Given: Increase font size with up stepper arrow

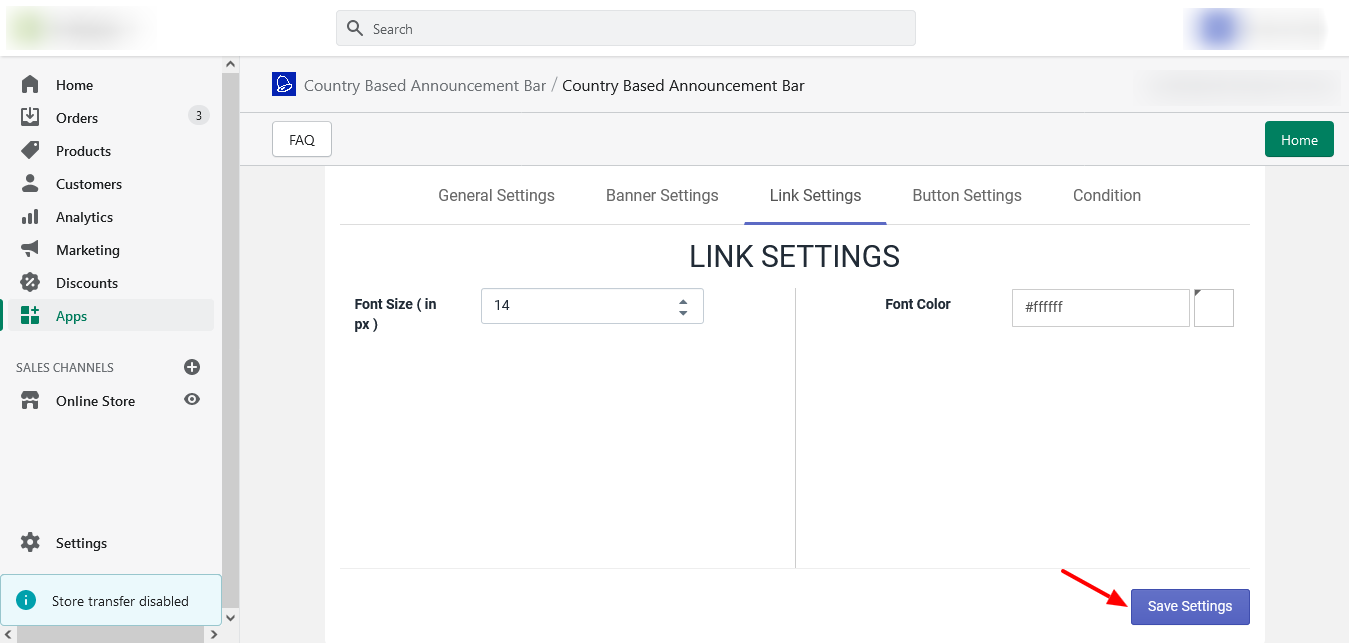Looking at the screenshot, I should [x=683, y=301].
